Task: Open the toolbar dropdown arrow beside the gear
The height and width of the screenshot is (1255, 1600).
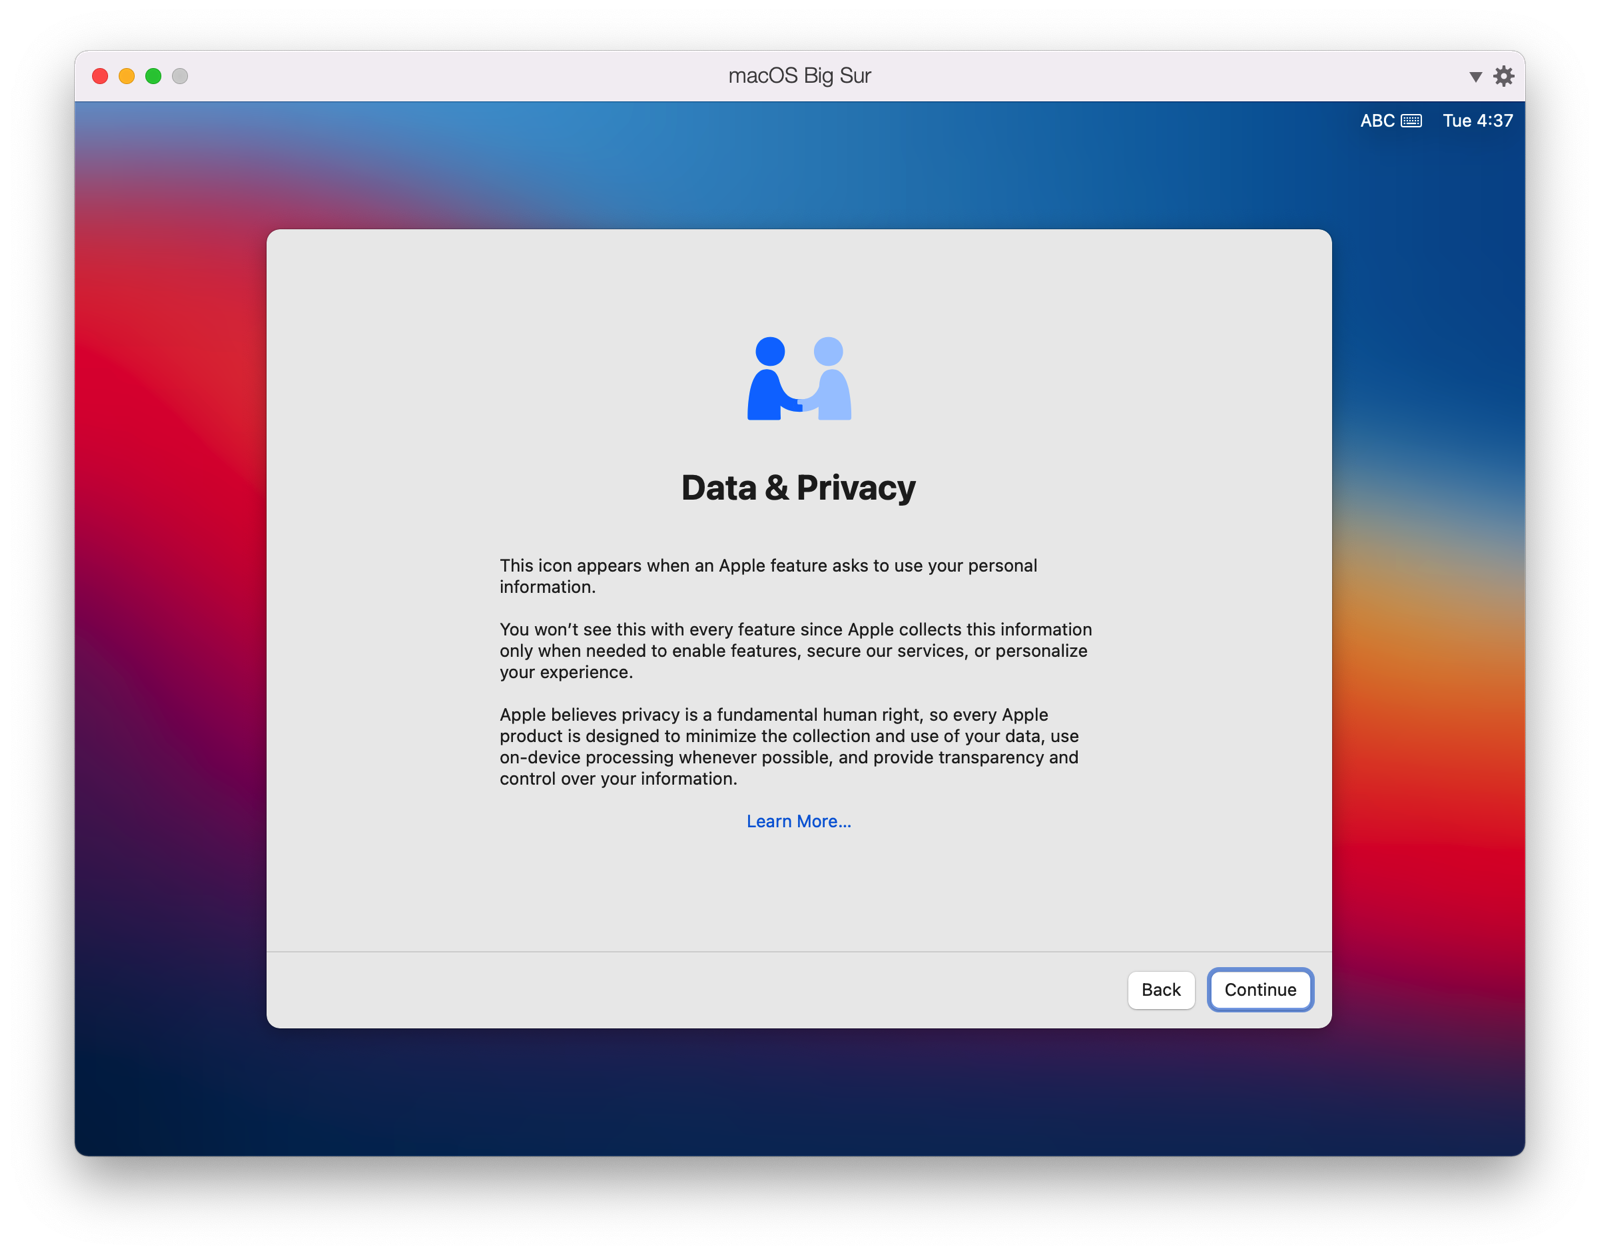Action: pyautogui.click(x=1474, y=75)
